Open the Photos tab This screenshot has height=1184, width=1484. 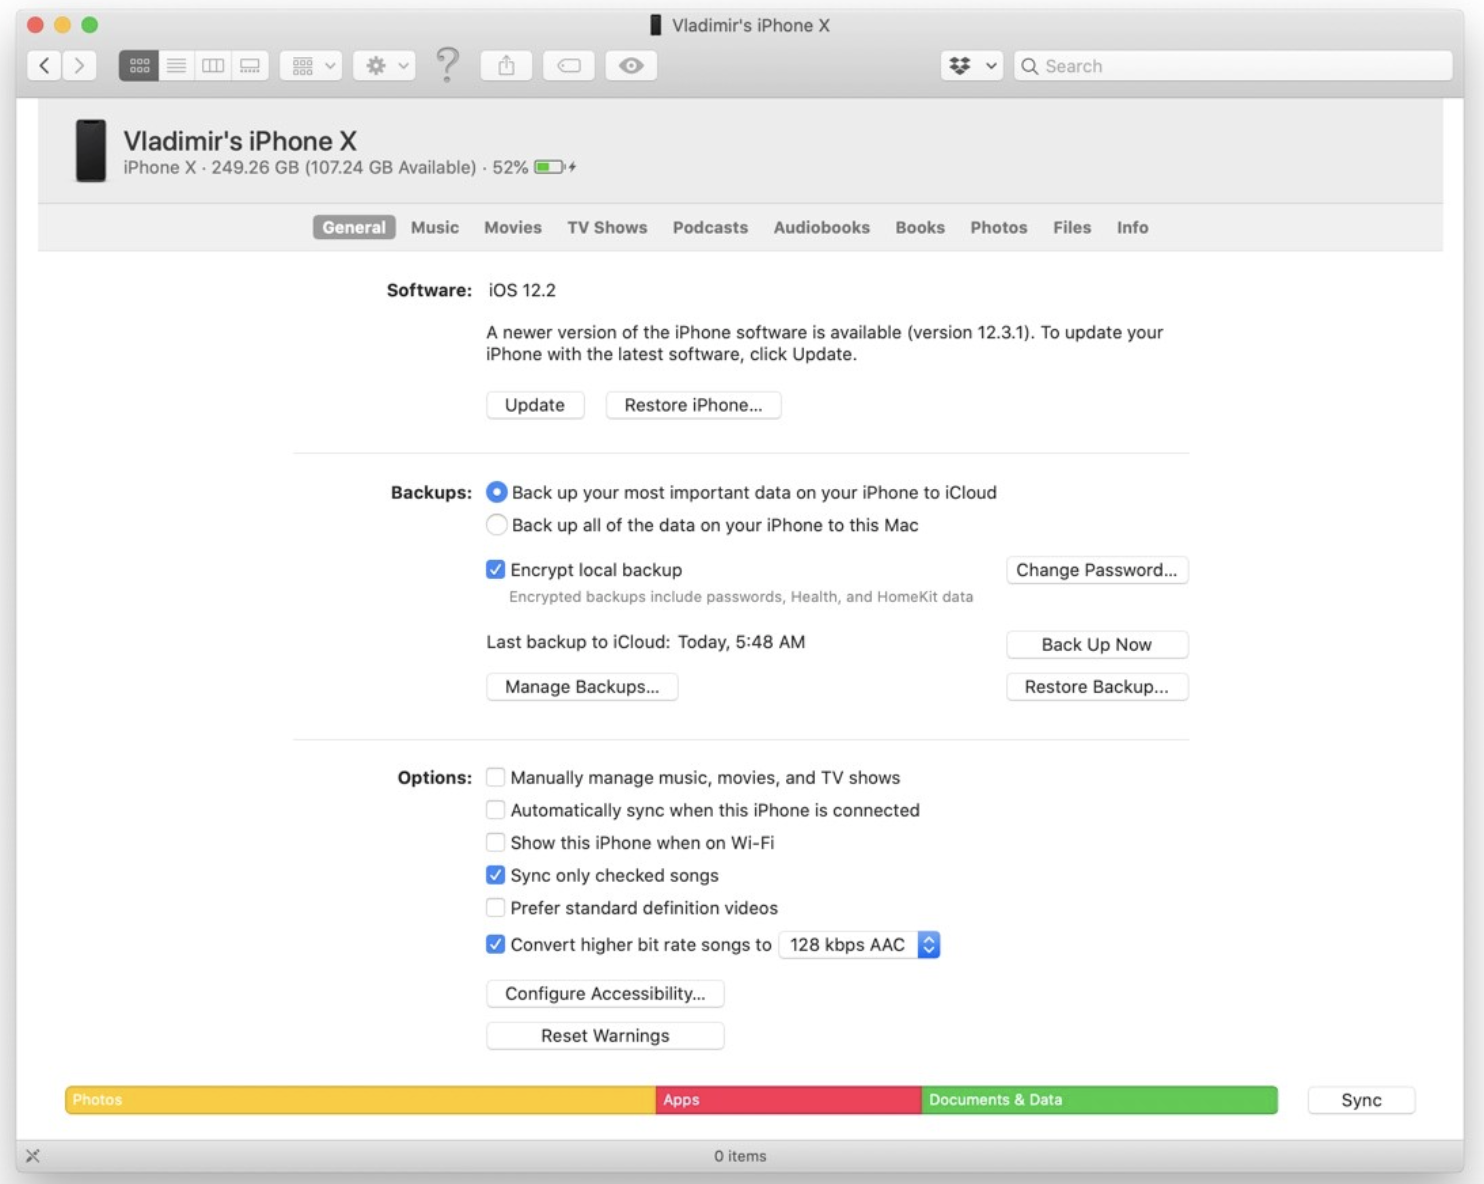coord(998,228)
